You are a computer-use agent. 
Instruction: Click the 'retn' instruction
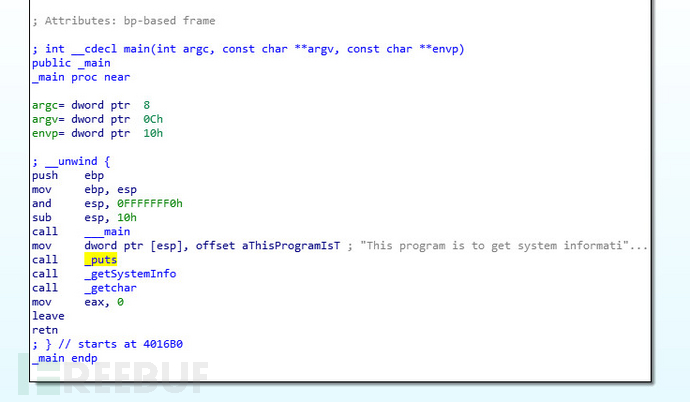click(x=45, y=330)
